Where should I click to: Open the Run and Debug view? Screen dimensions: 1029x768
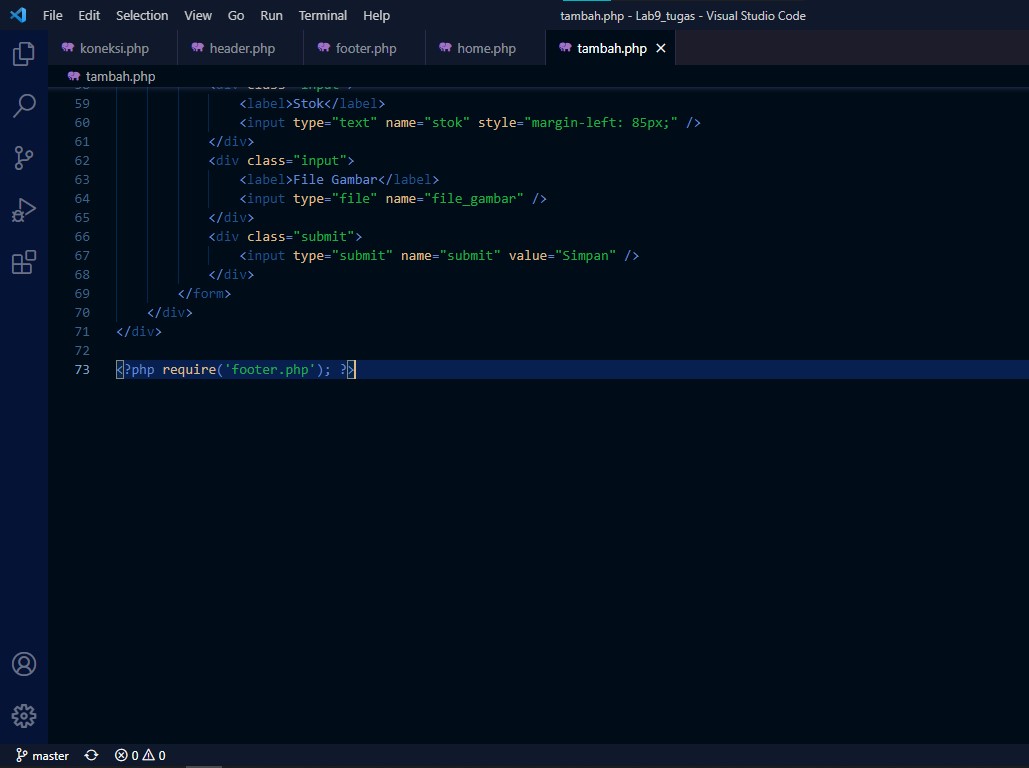[x=24, y=210]
